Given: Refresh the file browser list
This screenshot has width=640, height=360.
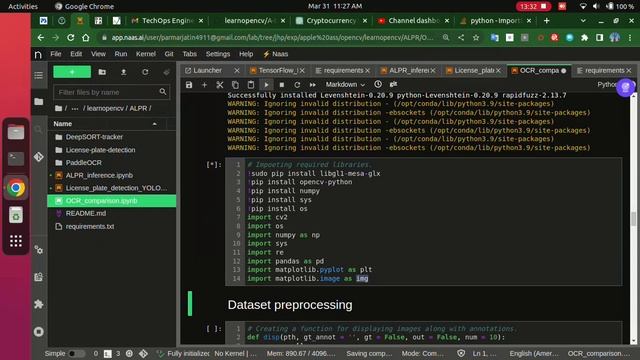Looking at the screenshot, I should click(x=145, y=72).
